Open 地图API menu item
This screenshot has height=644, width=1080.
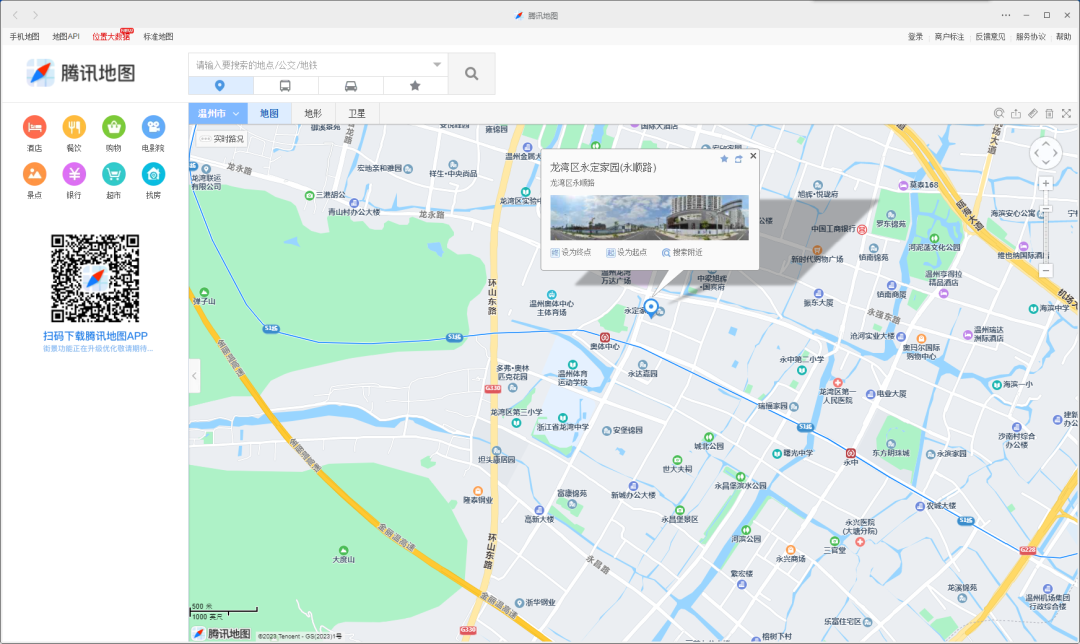(66, 37)
